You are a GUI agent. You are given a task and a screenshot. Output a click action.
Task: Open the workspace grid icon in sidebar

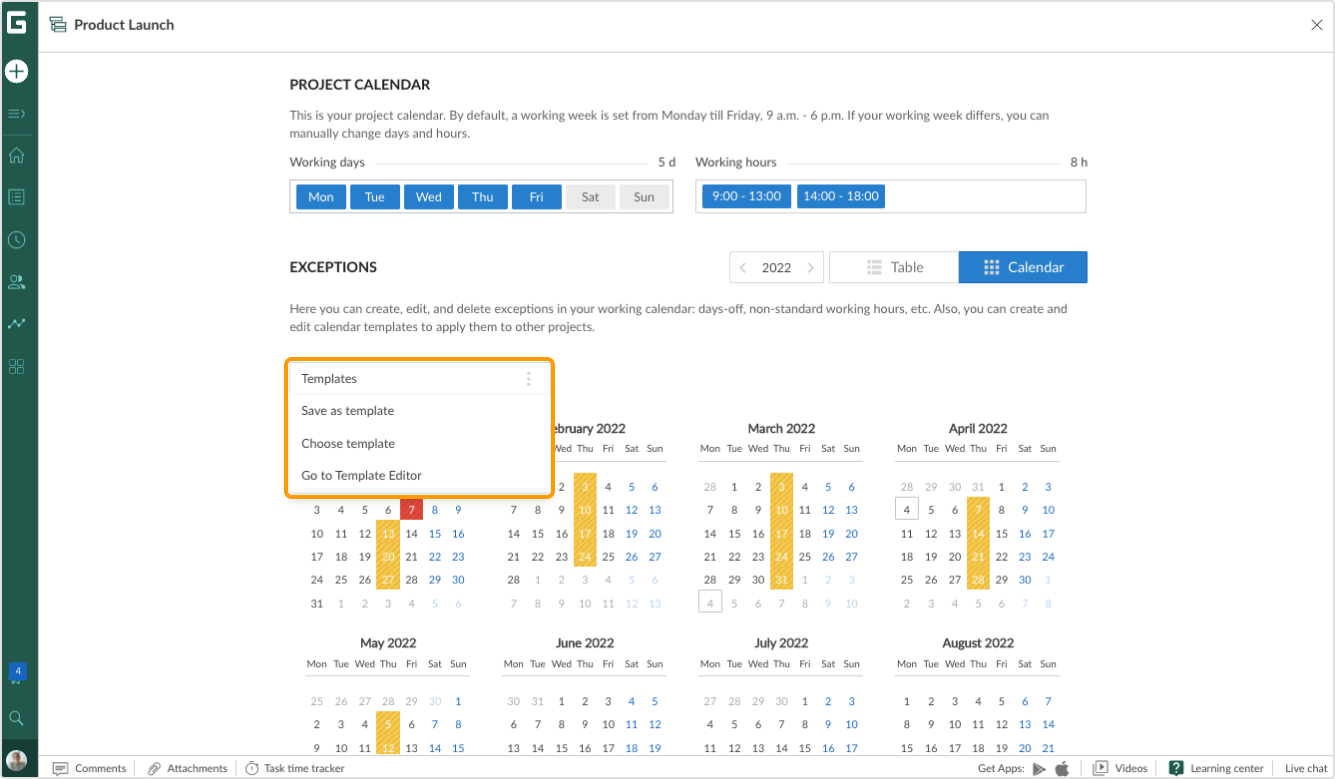pyautogui.click(x=17, y=366)
